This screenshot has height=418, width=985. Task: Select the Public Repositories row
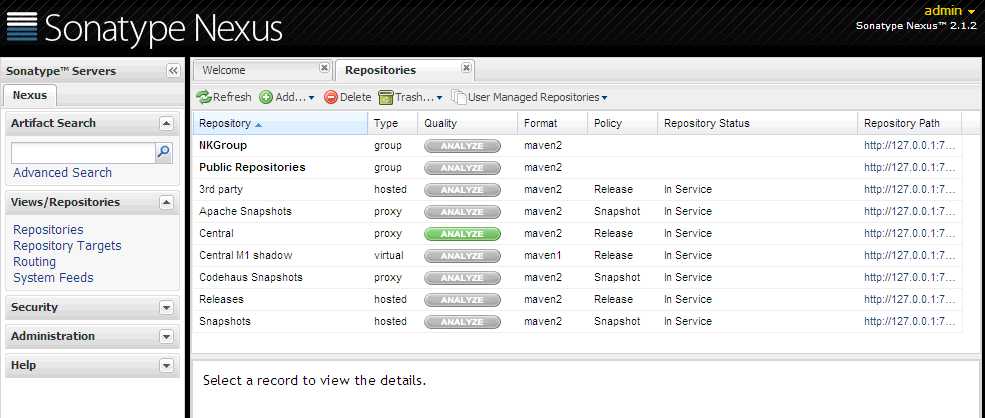577,168
